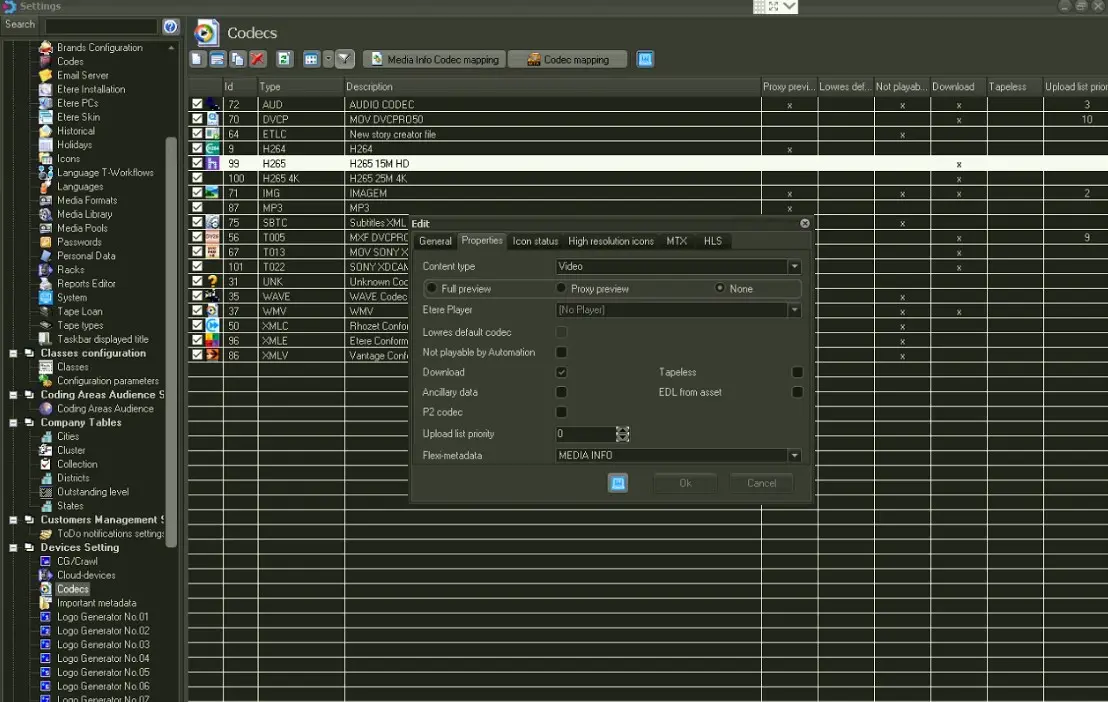Click the help question mark next to Search
This screenshot has height=702, width=1108.
(171, 26)
